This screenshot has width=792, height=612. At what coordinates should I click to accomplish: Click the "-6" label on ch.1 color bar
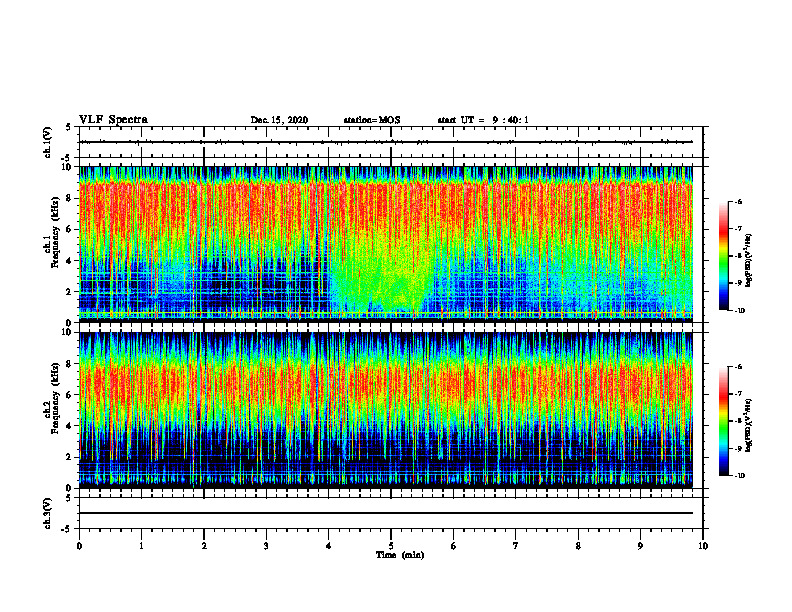tap(738, 202)
